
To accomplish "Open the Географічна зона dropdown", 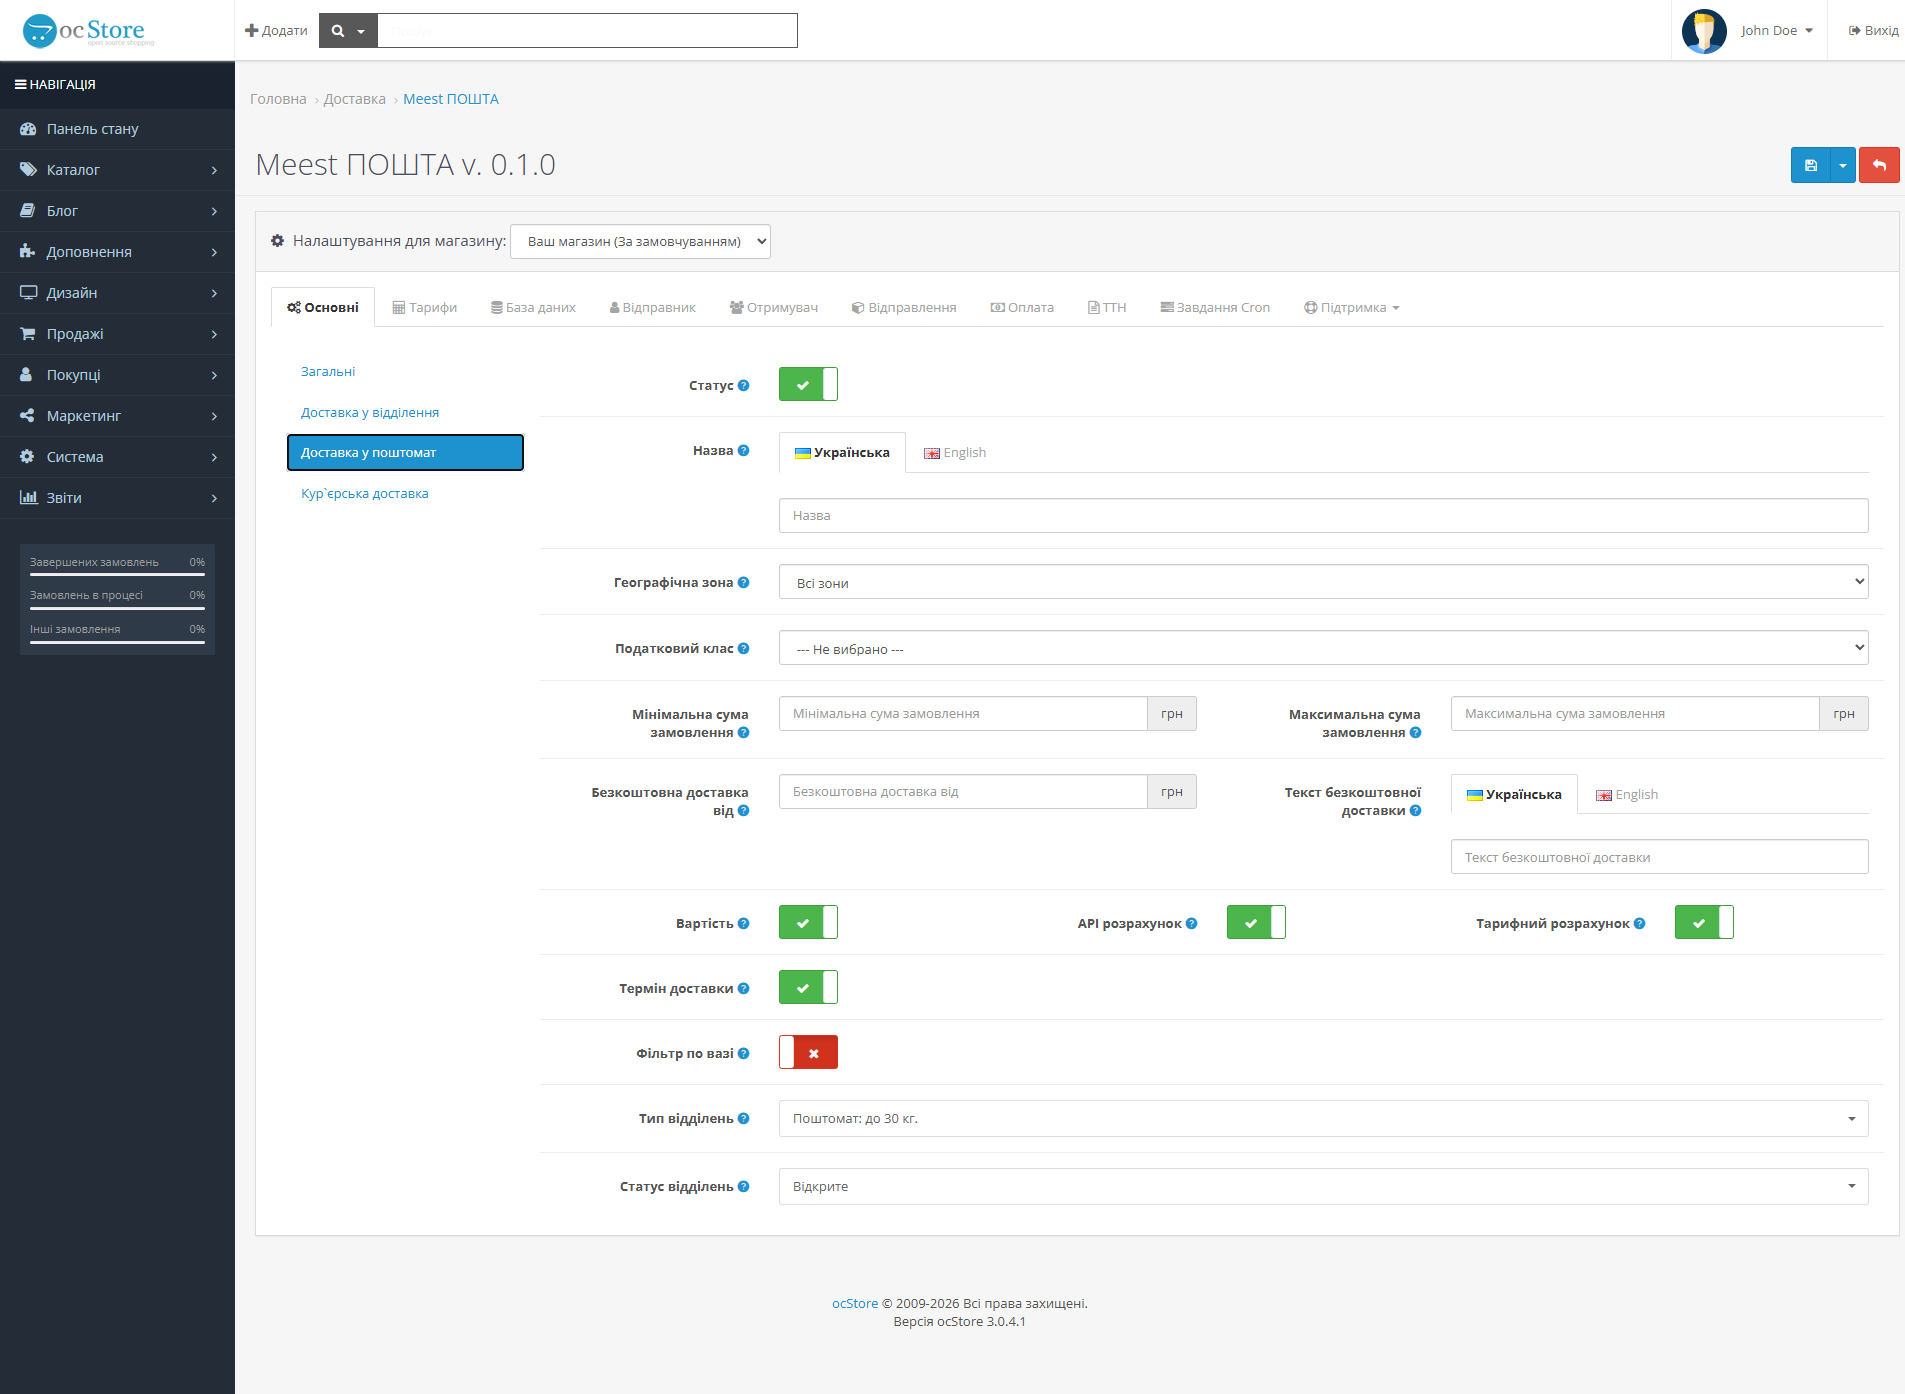I will [x=1323, y=582].
